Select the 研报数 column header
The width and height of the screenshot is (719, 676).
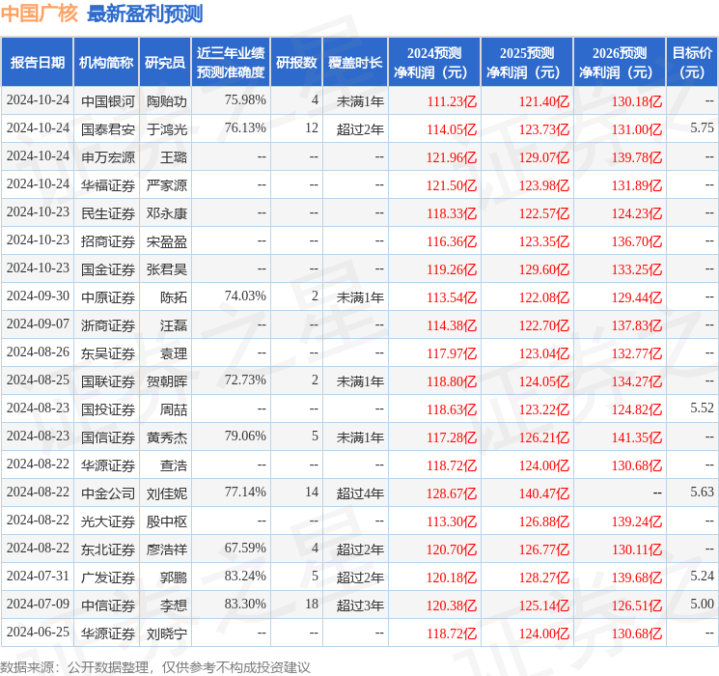tap(296, 62)
